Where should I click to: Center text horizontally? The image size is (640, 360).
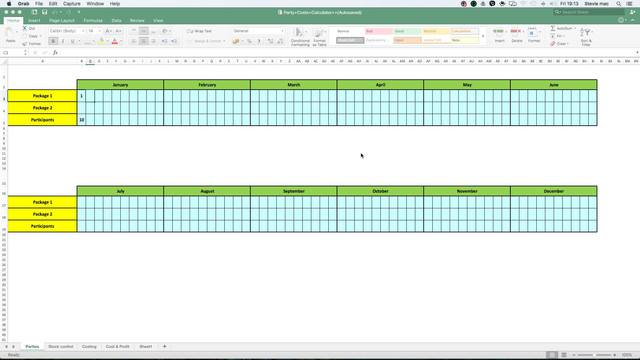coord(144,41)
